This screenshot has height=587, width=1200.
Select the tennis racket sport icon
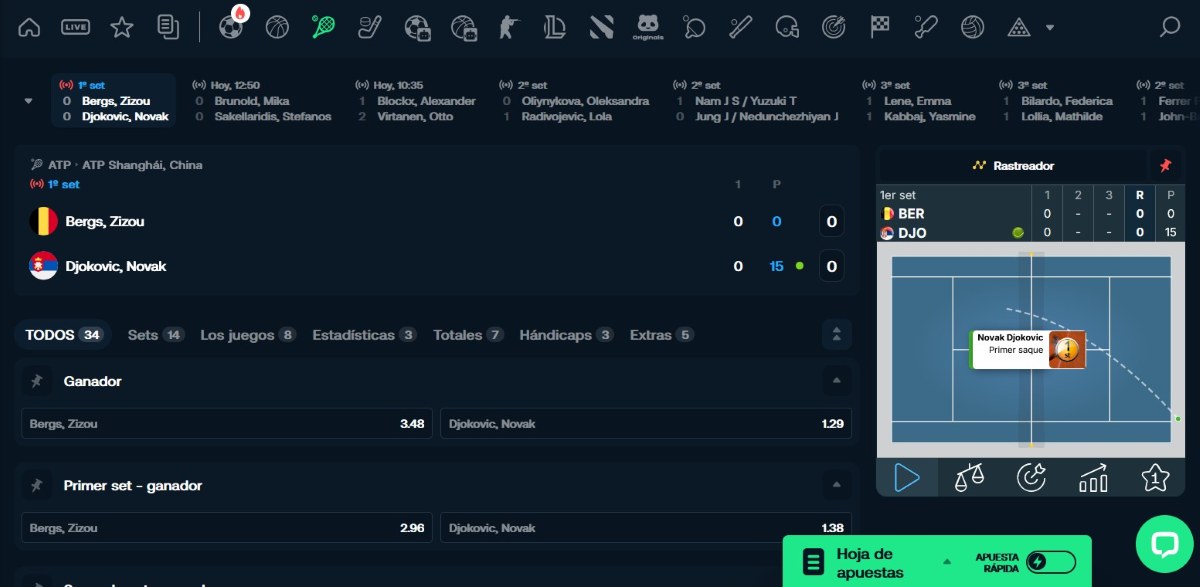[323, 27]
